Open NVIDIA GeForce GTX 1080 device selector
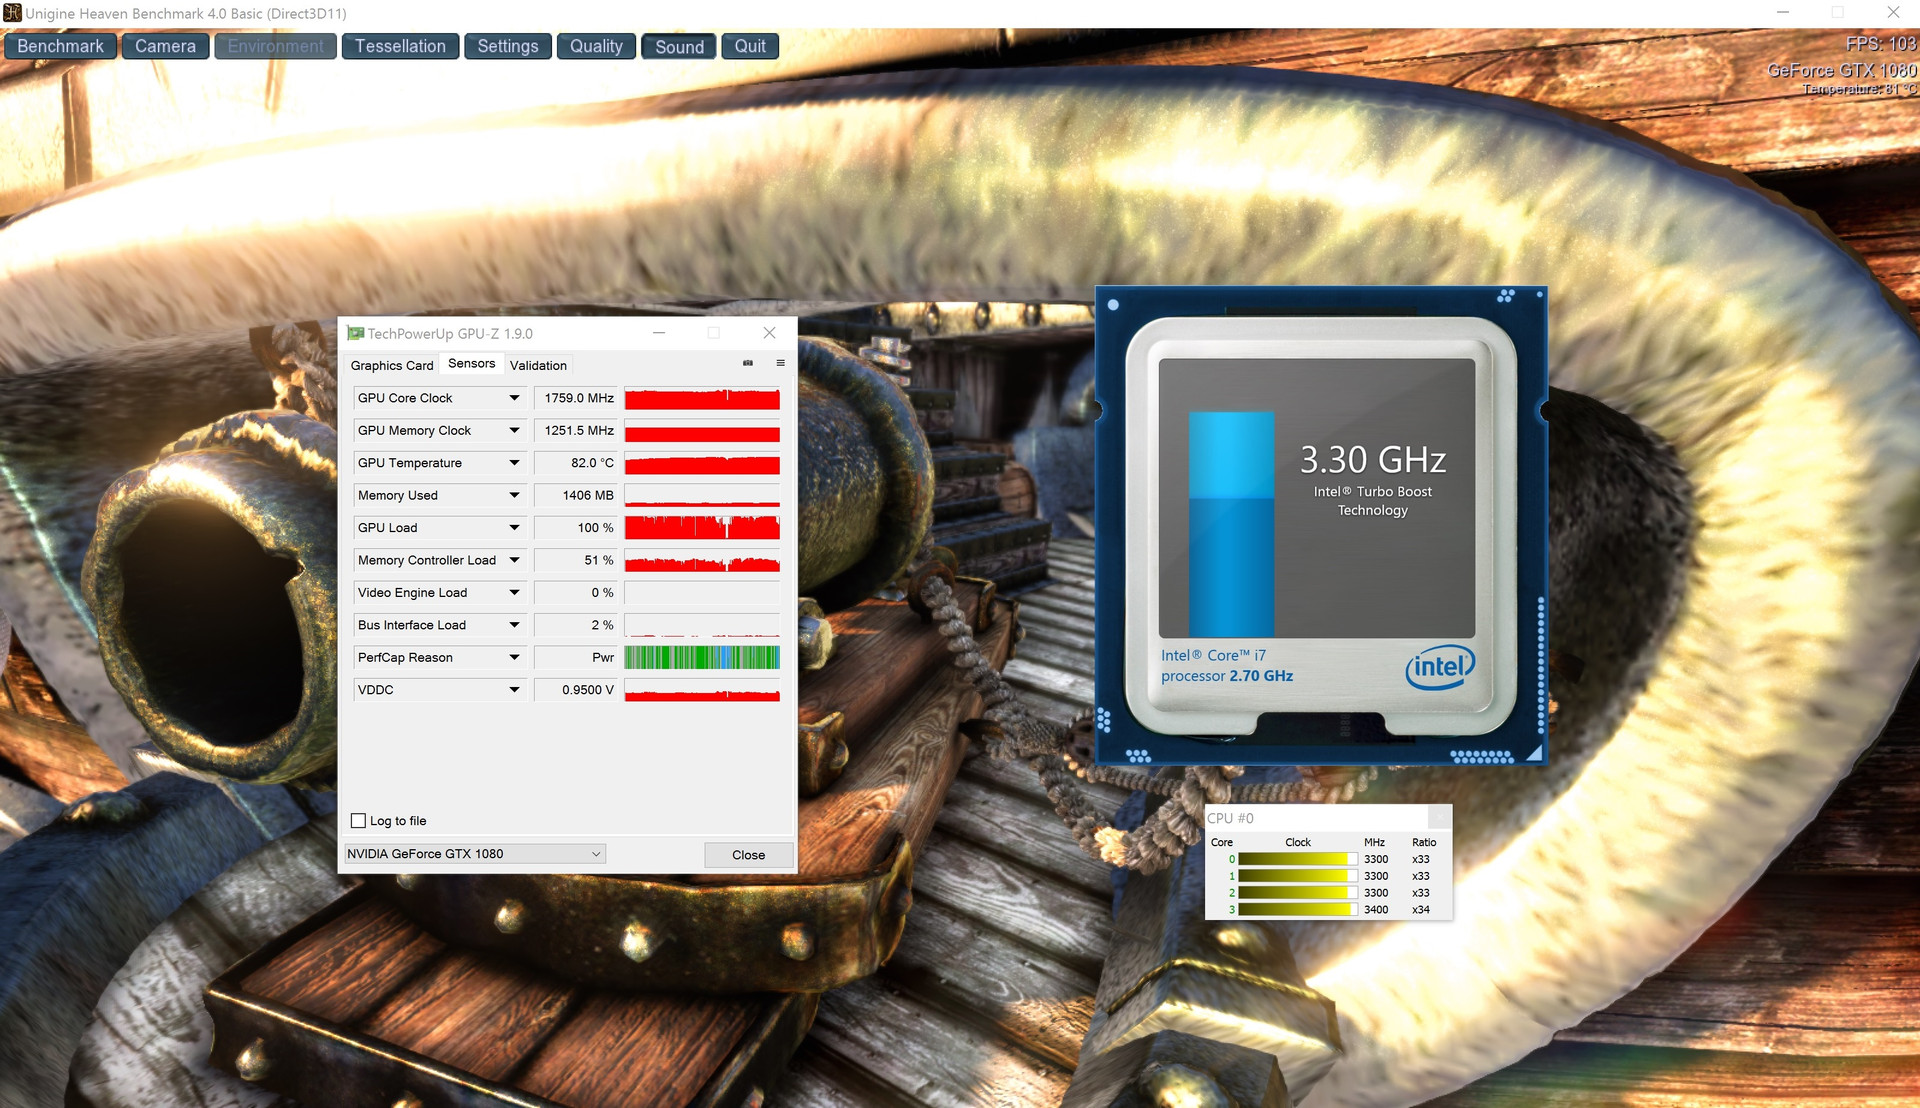The width and height of the screenshot is (1920, 1108). coord(474,854)
